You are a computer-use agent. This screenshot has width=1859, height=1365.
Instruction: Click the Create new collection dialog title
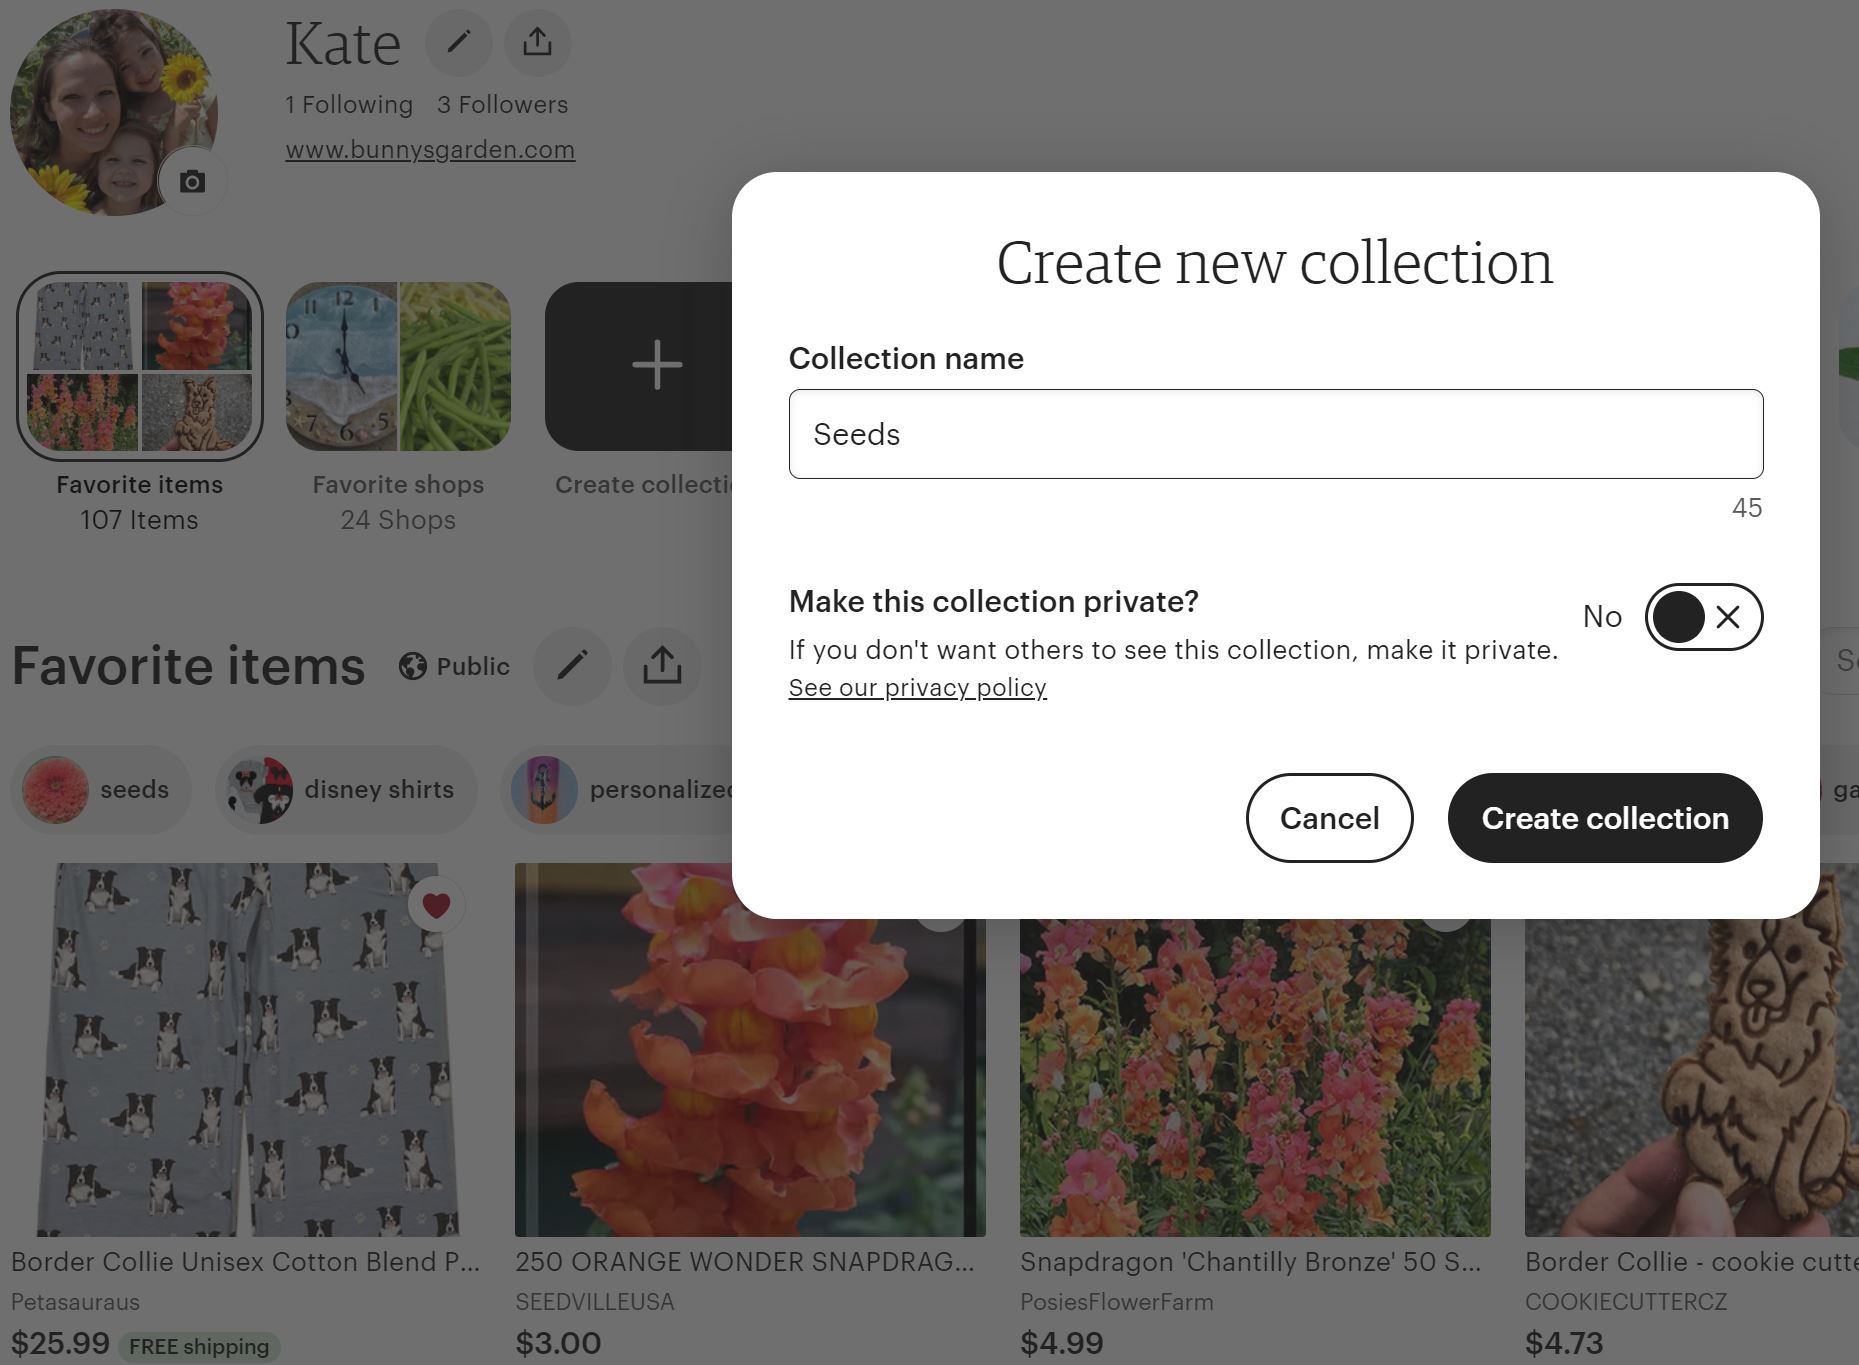click(x=1275, y=263)
